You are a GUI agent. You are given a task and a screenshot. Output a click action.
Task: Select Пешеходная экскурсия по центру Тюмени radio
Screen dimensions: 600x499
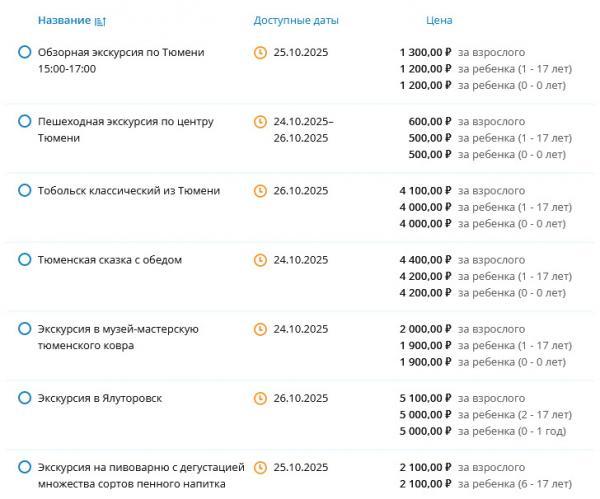pos(25,122)
